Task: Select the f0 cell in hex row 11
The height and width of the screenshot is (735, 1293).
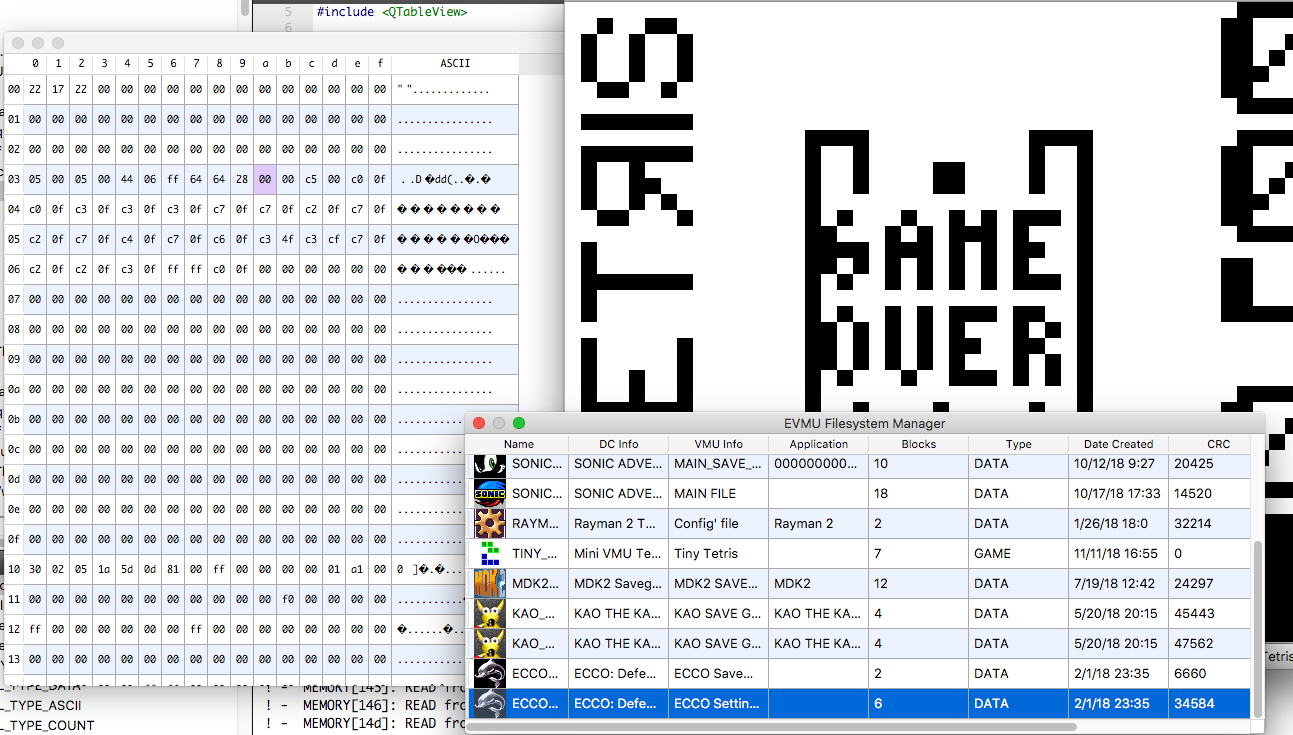Action: coord(288,599)
